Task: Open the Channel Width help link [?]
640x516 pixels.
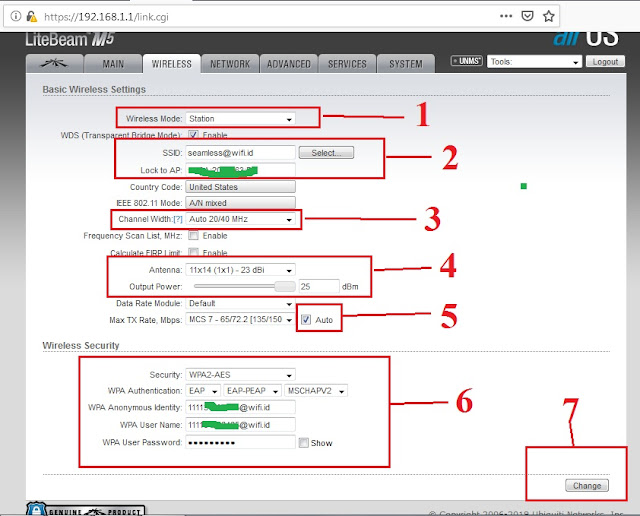Action: [178, 219]
